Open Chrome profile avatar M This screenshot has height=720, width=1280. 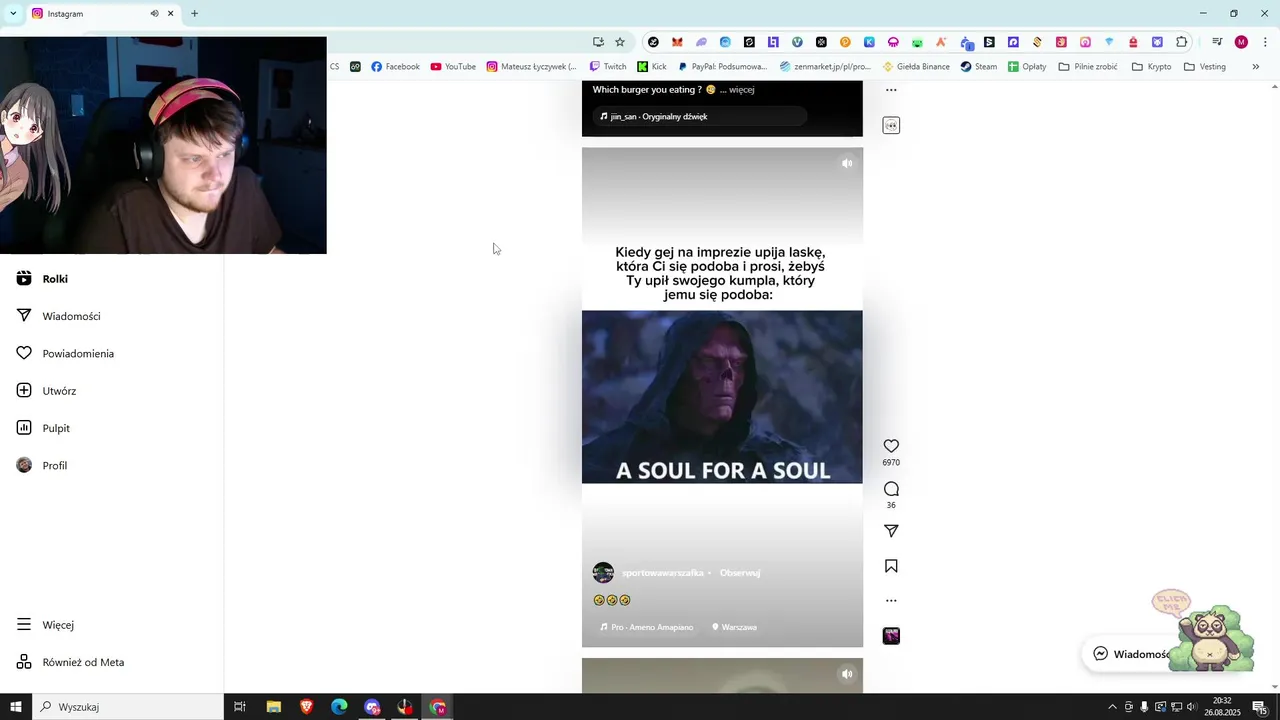tap(1241, 42)
